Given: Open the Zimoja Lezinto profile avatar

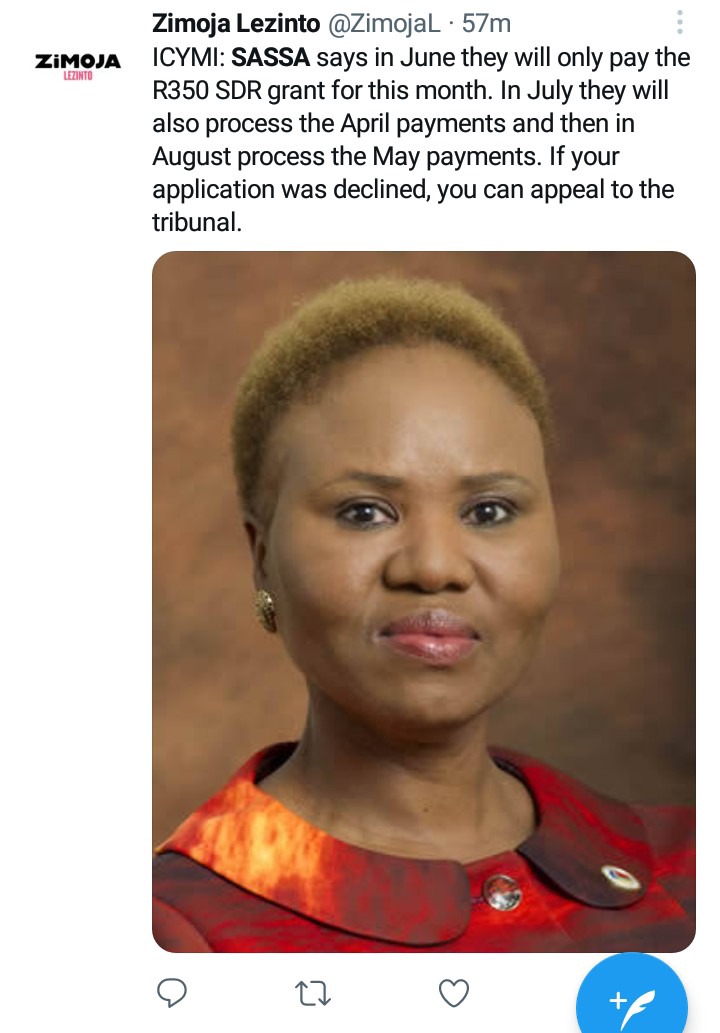Looking at the screenshot, I should click(x=78, y=66).
